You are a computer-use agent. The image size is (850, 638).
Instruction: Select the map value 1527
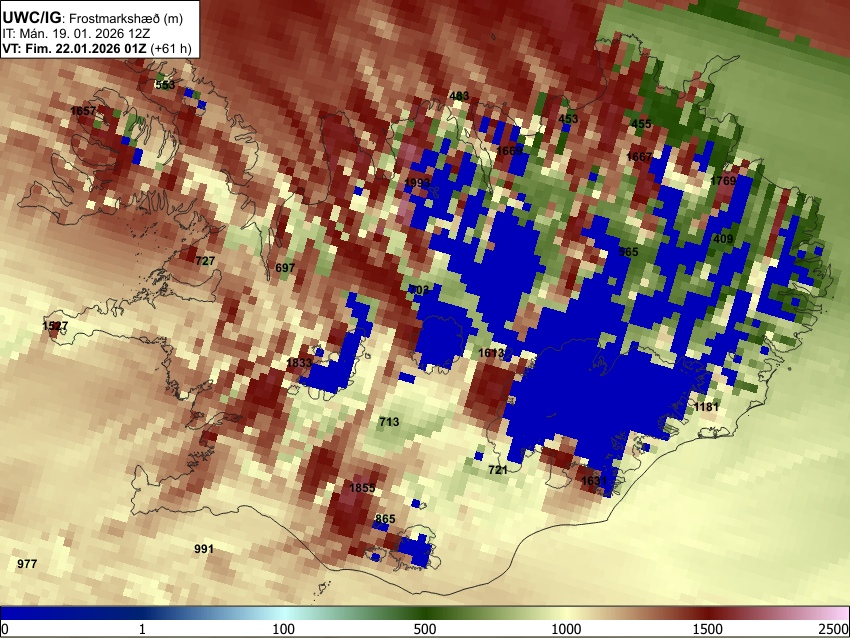click(x=55, y=326)
